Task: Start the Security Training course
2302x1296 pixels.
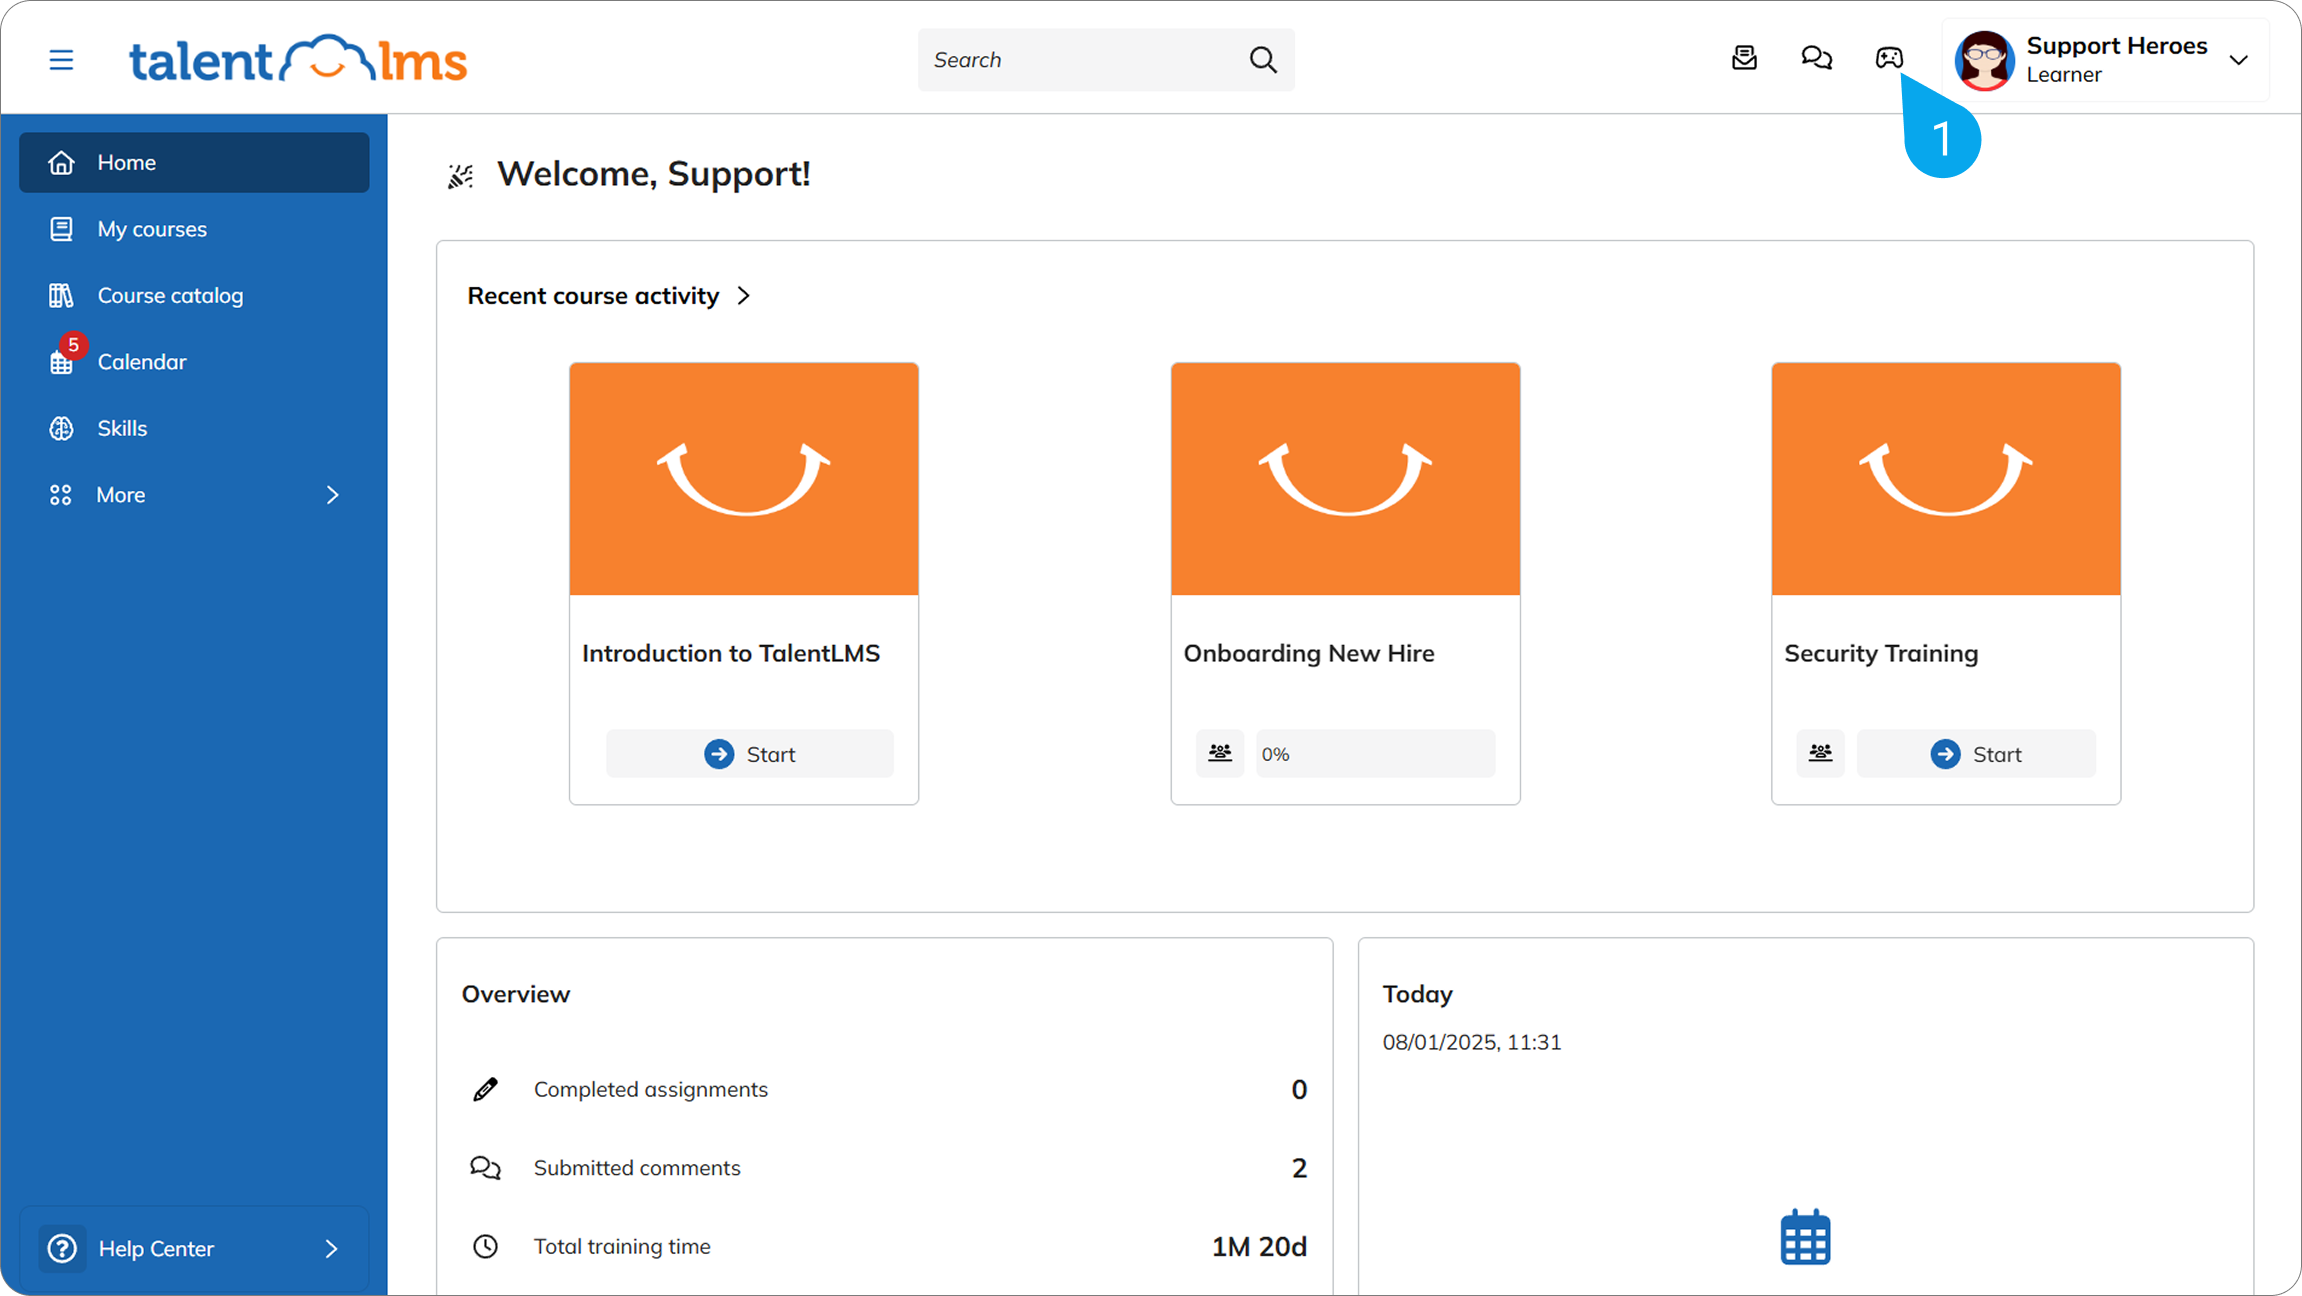Action: (1976, 753)
